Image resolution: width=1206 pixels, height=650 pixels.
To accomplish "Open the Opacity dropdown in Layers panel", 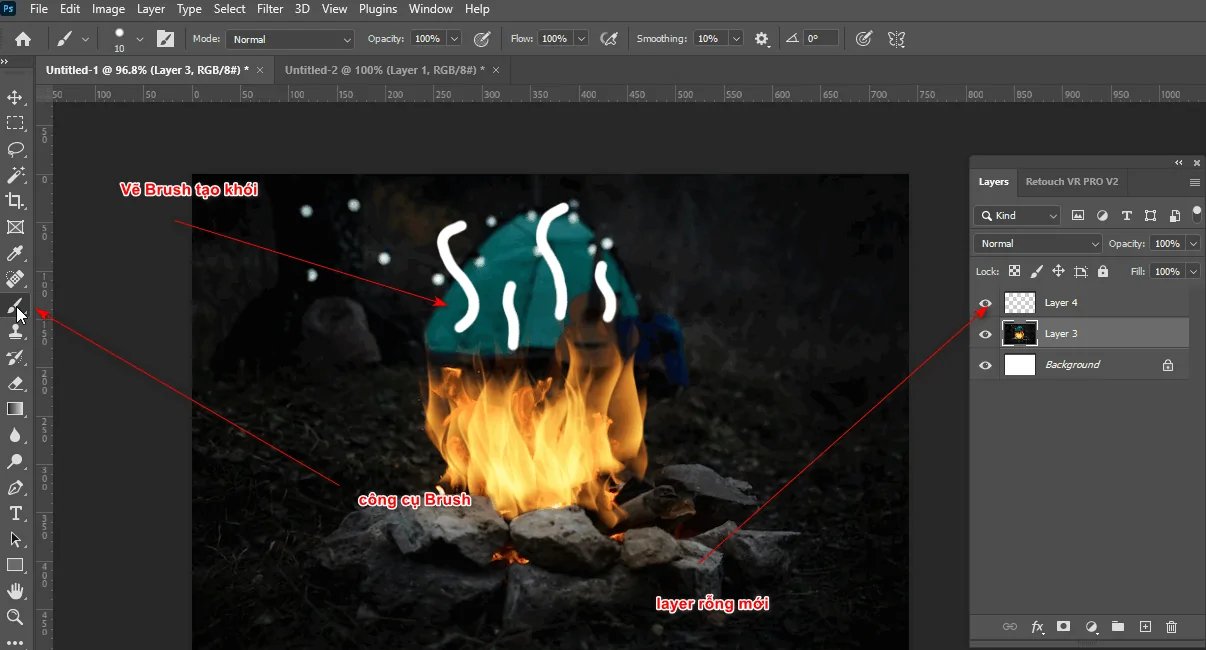I will click(1195, 243).
